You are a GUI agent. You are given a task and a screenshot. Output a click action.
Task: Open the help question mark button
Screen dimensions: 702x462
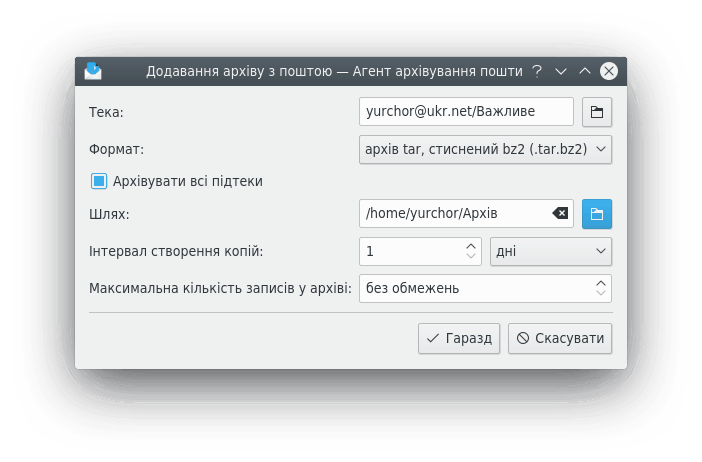537,71
